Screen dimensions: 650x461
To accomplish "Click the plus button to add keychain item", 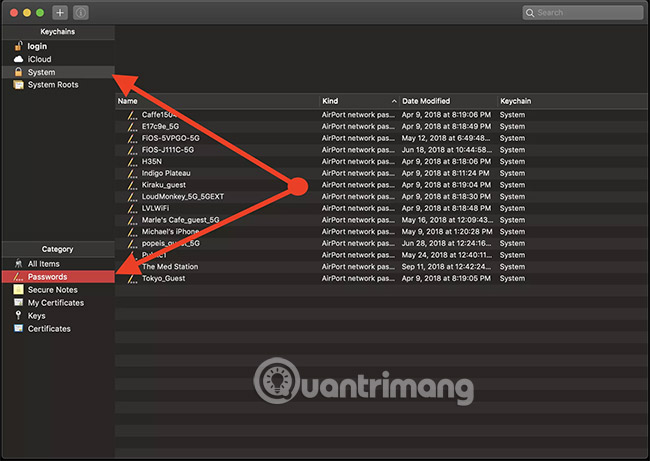I will click(60, 13).
